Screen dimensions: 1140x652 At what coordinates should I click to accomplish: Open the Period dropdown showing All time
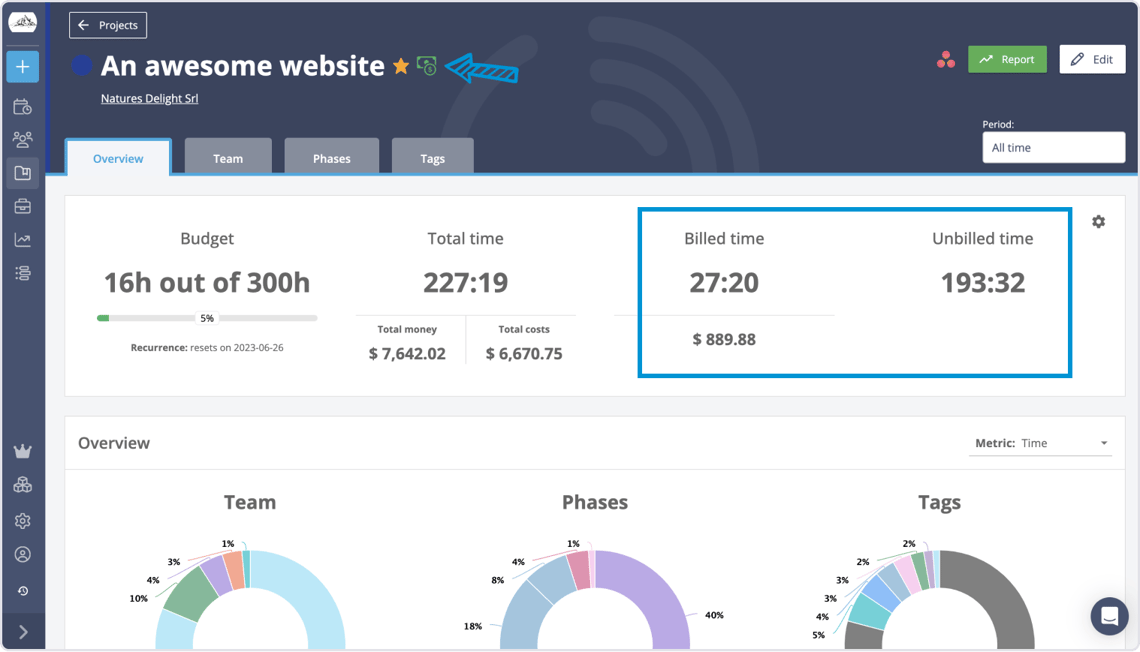pyautogui.click(x=1053, y=147)
